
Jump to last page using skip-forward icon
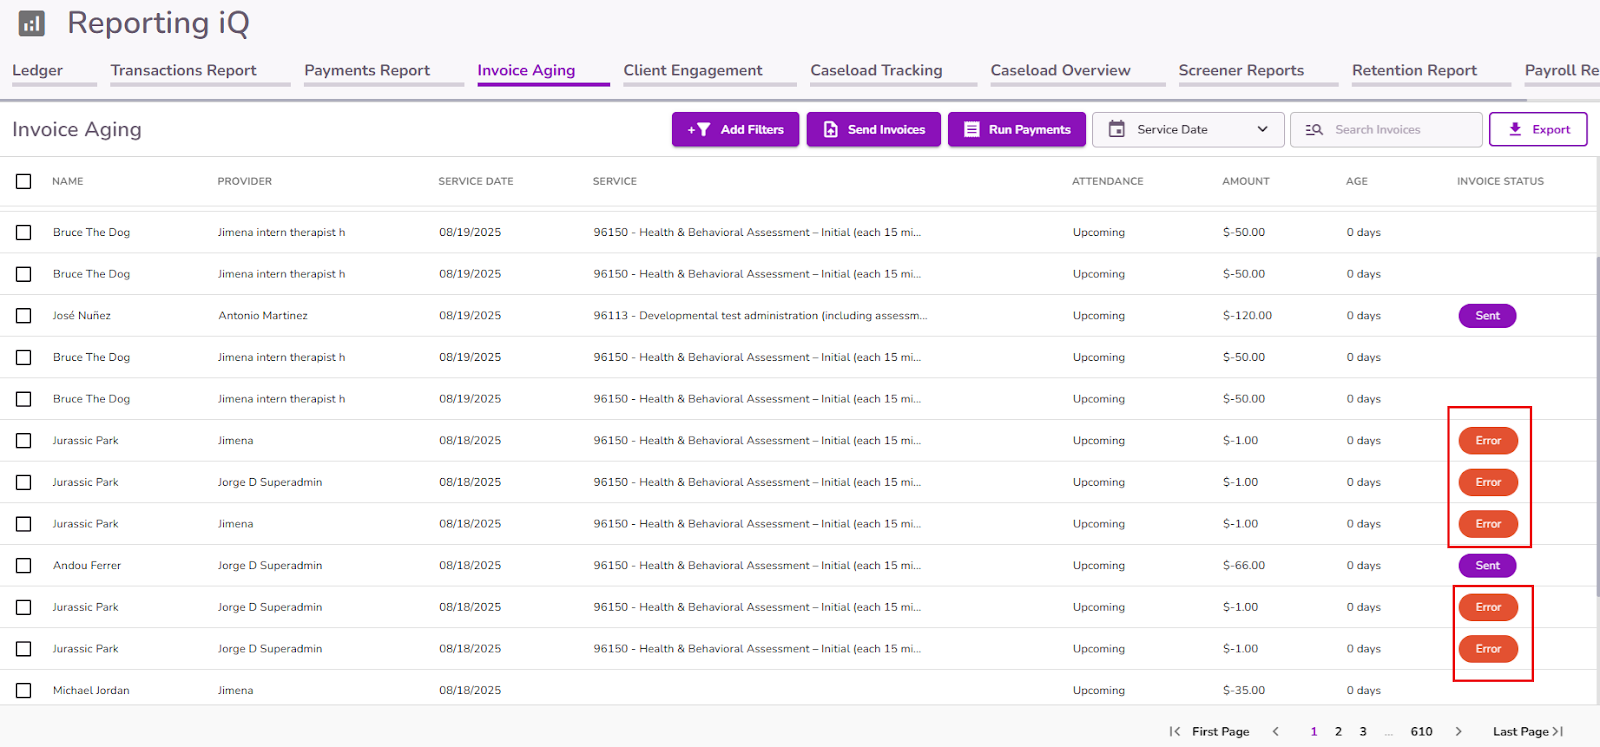click(1558, 732)
